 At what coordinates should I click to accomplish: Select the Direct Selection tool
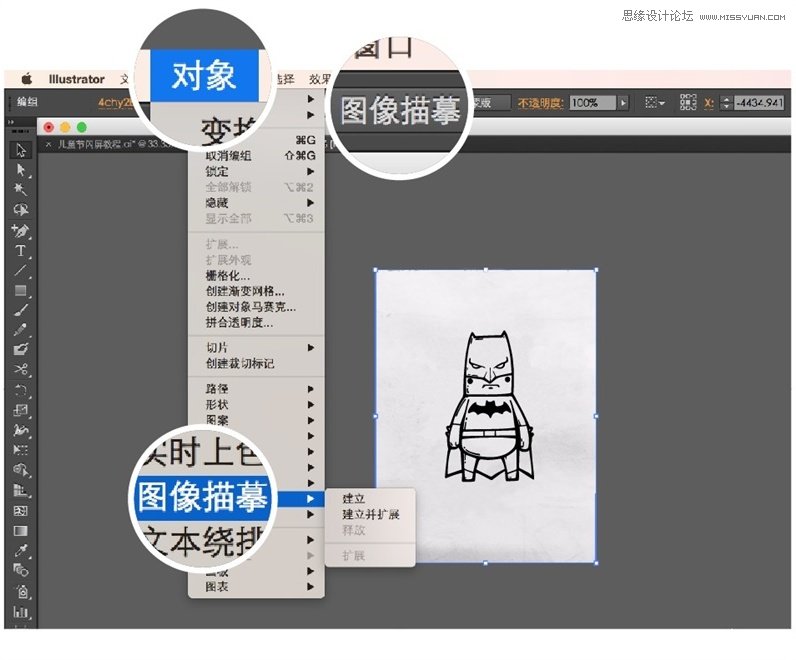coord(21,170)
